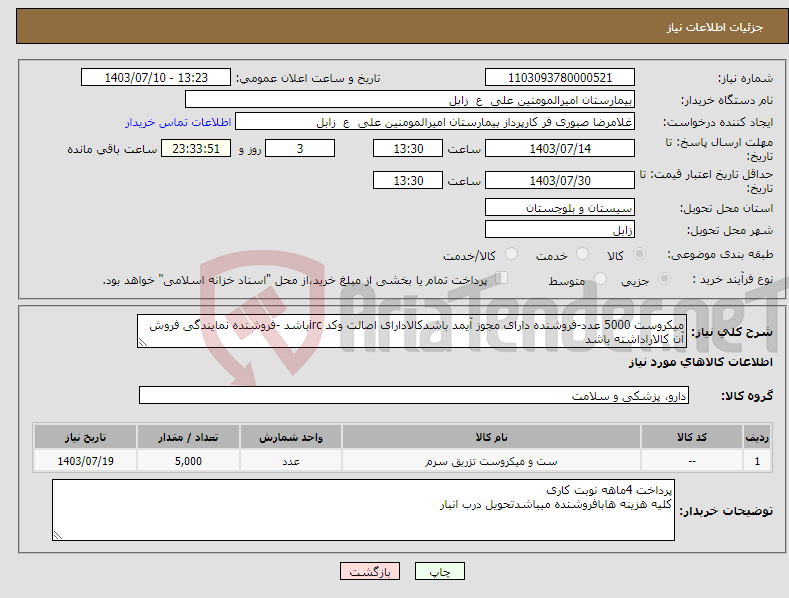Select the متوسط purchase type radio
The height and width of the screenshot is (598, 789).
pos(600,278)
